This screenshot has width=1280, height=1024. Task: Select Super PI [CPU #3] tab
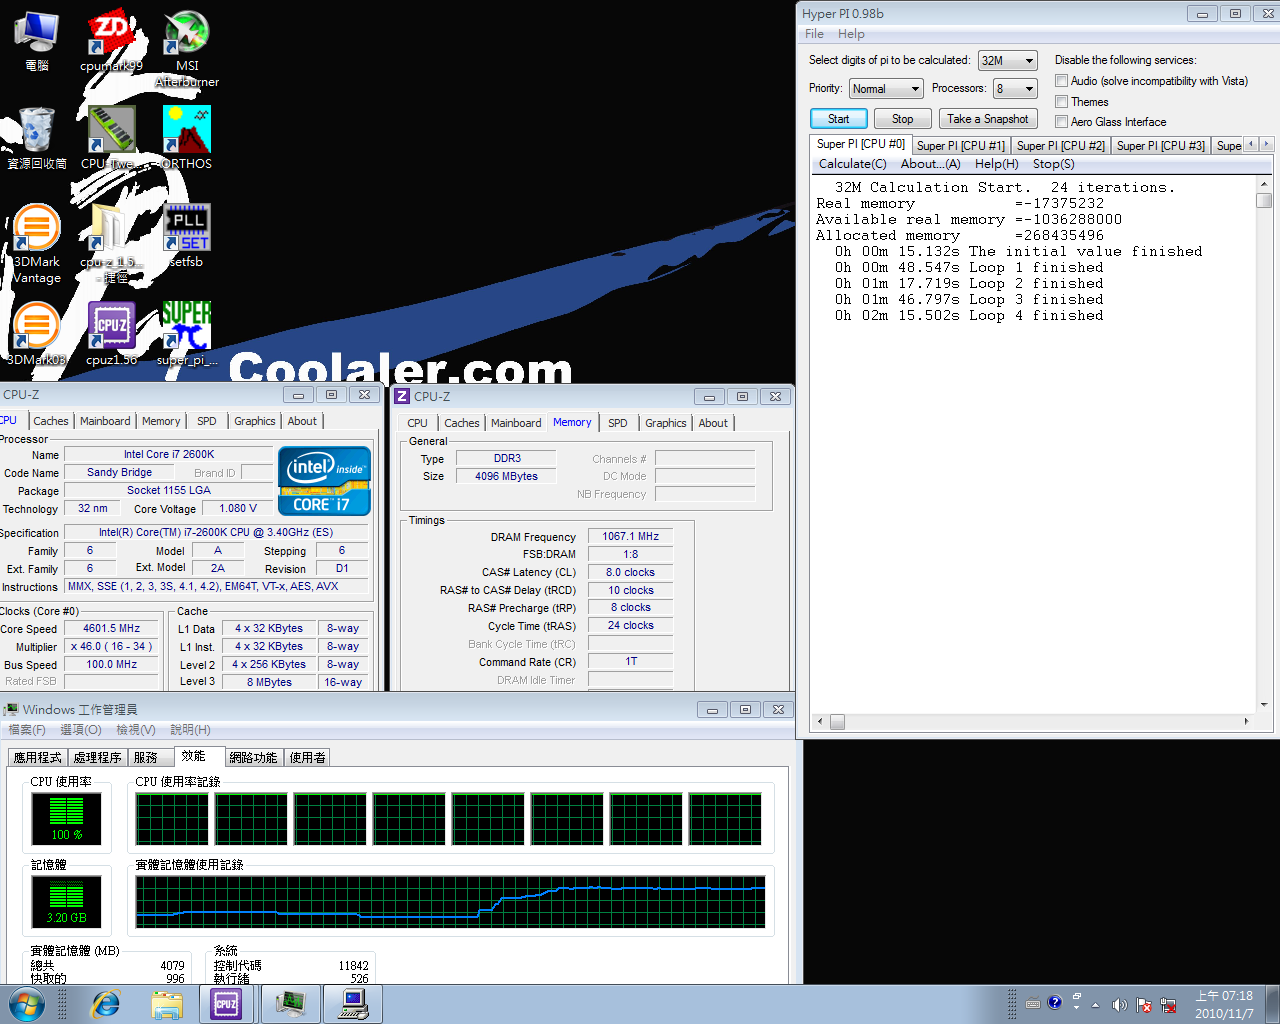(x=1160, y=146)
